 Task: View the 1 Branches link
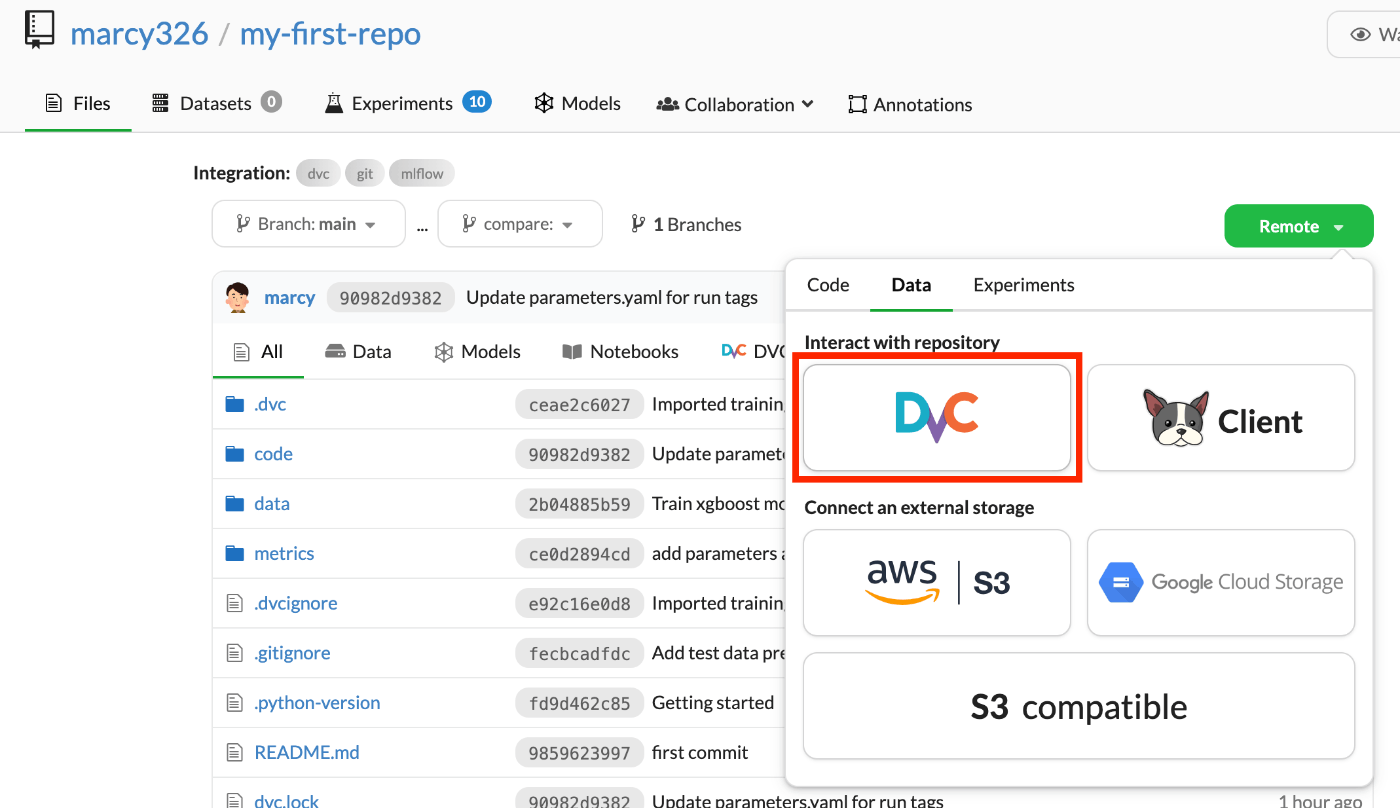point(686,224)
